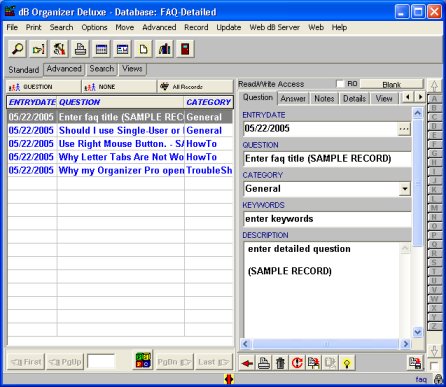Click the PgUp navigation button
The height and width of the screenshot is (387, 446).
65,362
